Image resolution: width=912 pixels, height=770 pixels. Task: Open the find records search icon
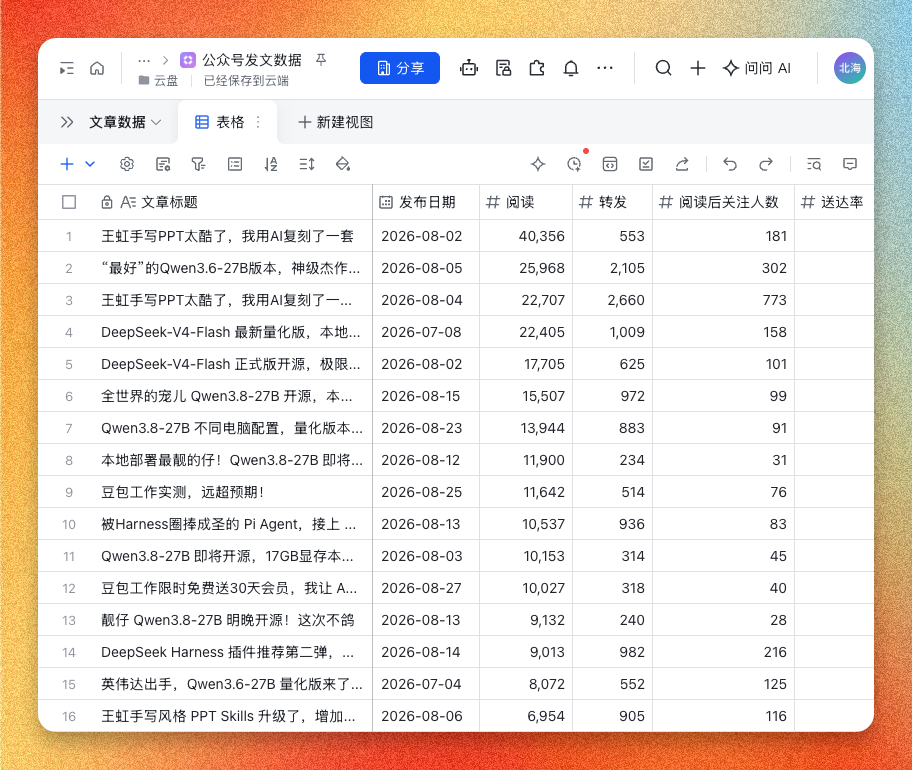coord(814,164)
